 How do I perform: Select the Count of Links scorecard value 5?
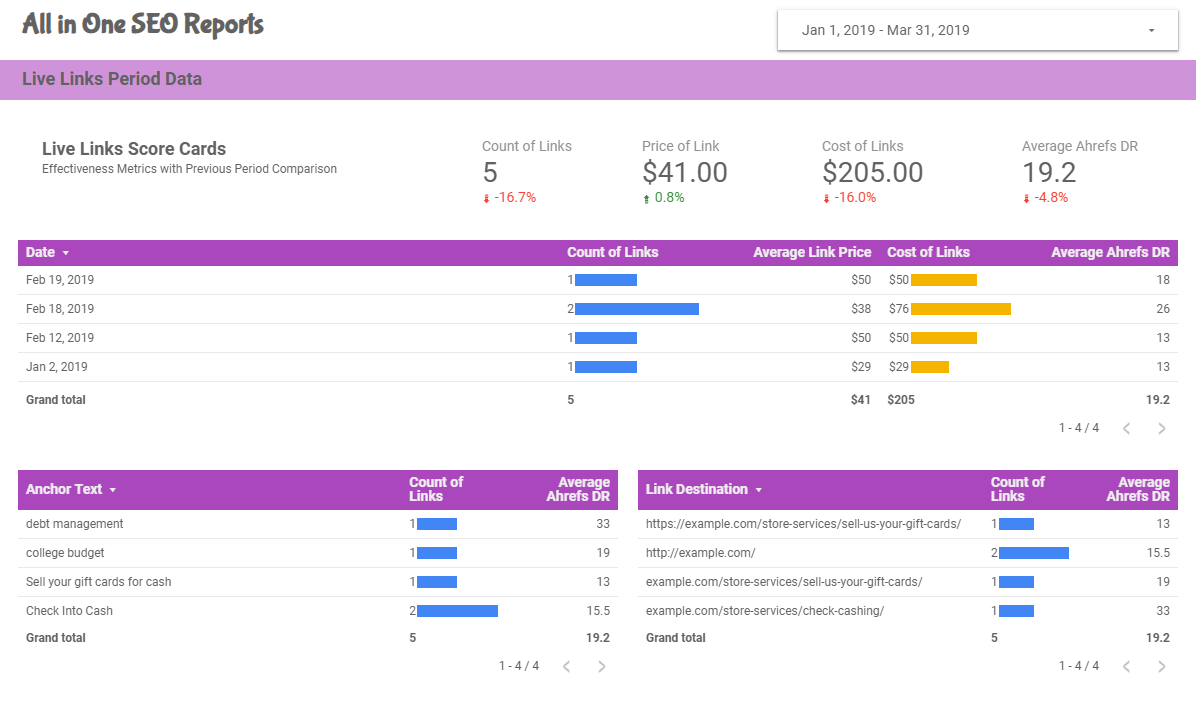tap(490, 172)
